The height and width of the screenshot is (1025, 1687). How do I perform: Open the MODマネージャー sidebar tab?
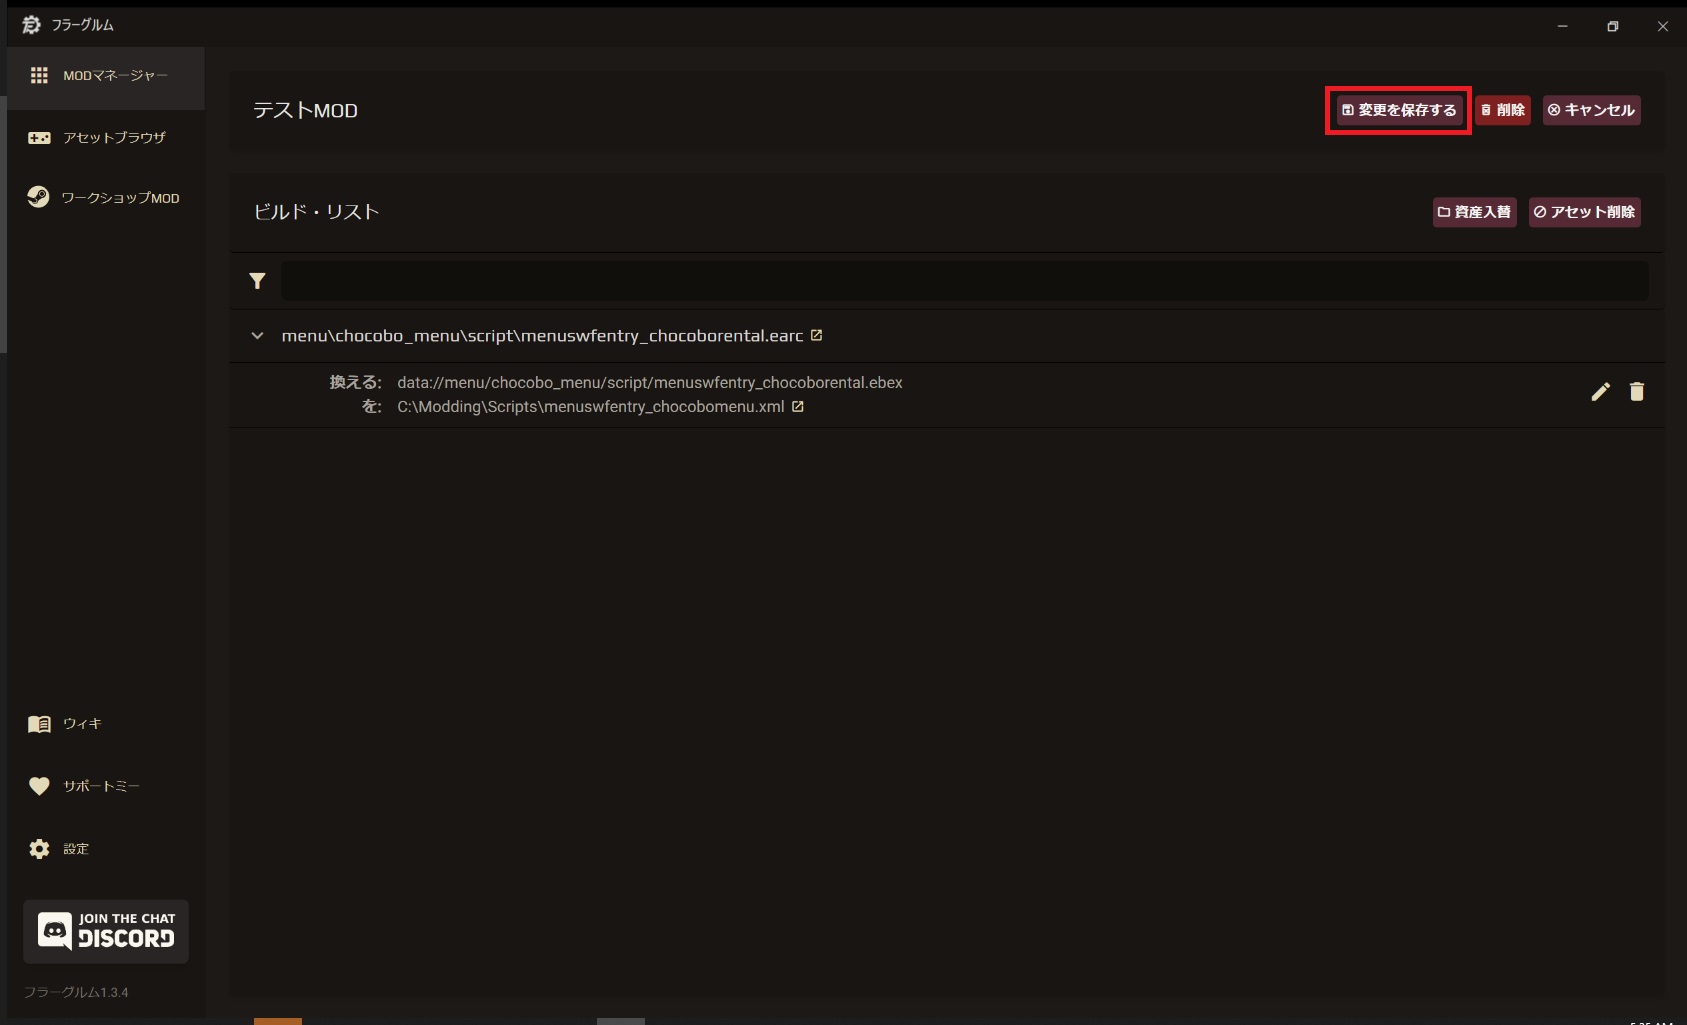pyautogui.click(x=106, y=76)
